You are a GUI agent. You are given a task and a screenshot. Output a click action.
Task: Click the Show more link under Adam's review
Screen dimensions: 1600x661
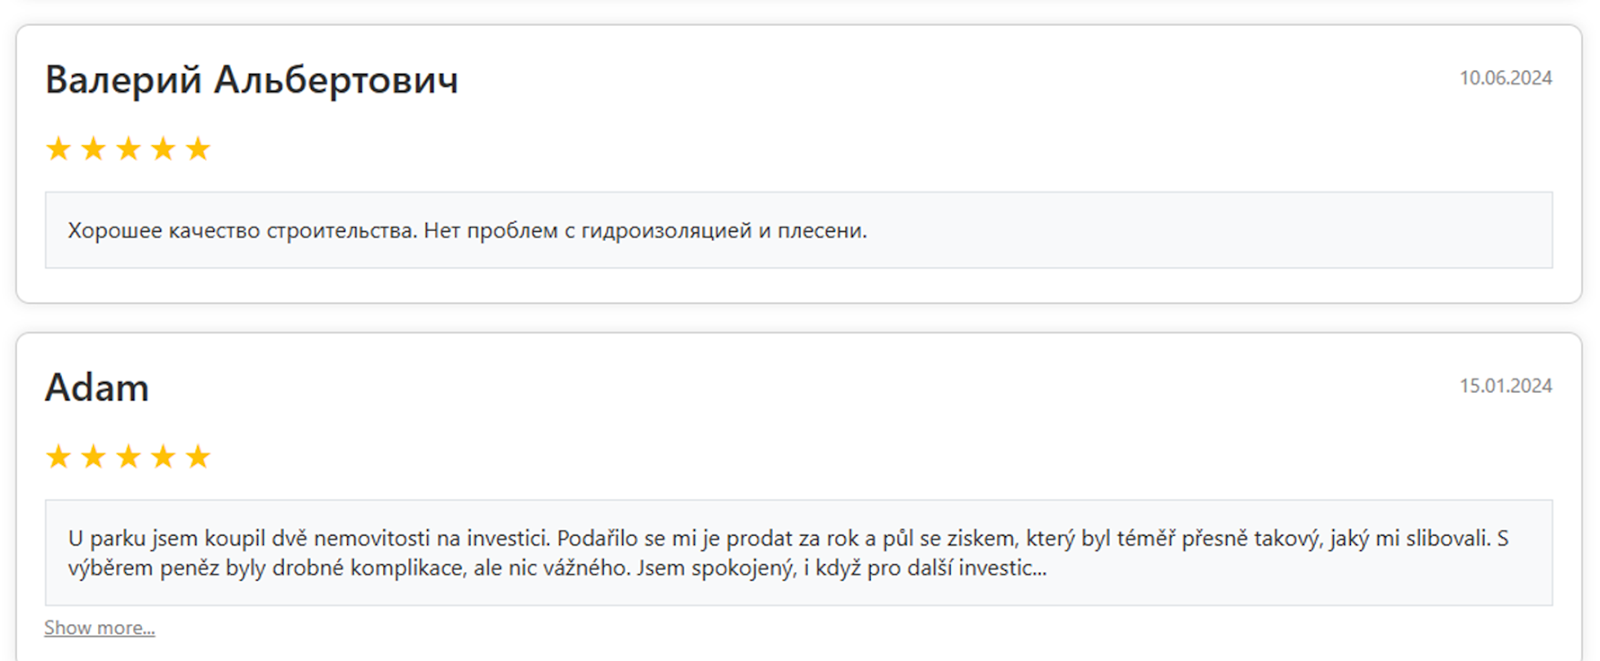(99, 628)
